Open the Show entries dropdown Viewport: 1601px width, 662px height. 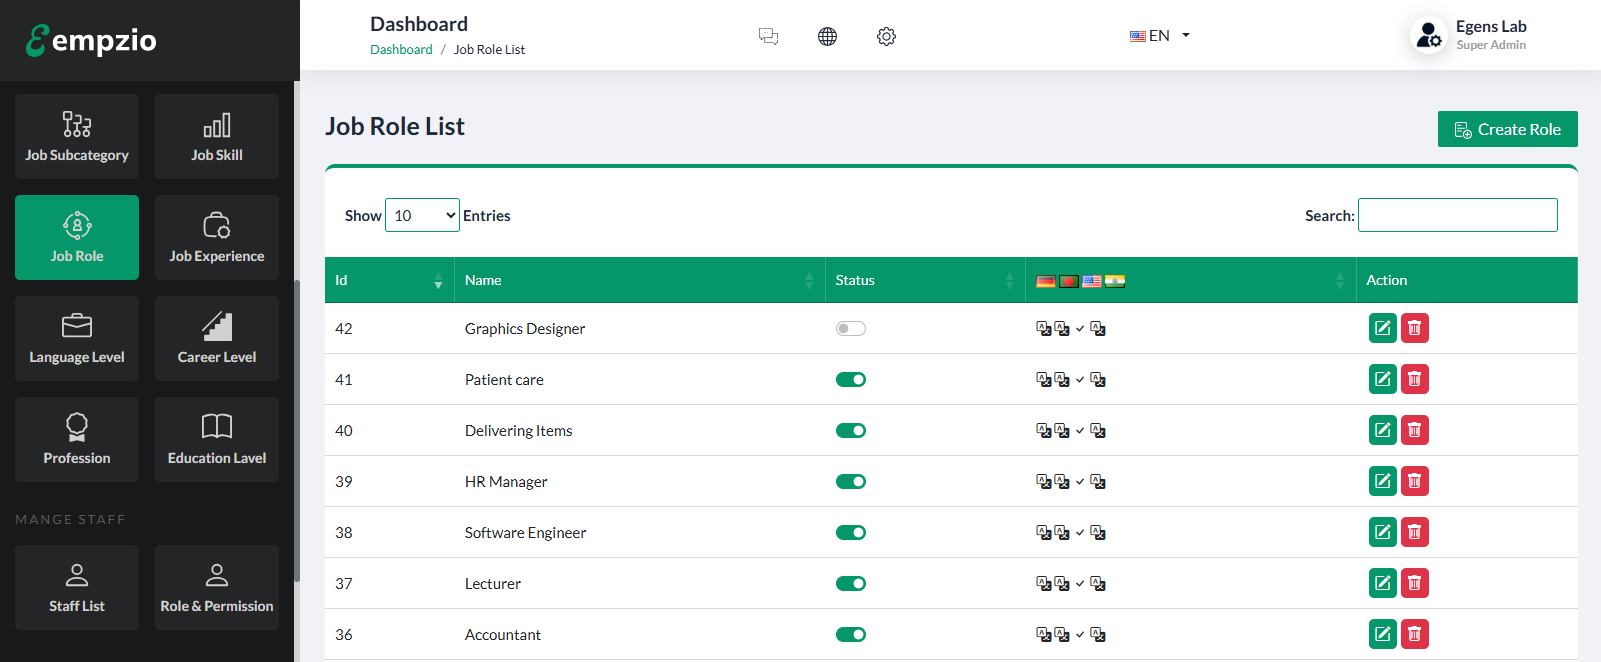pyautogui.click(x=422, y=215)
